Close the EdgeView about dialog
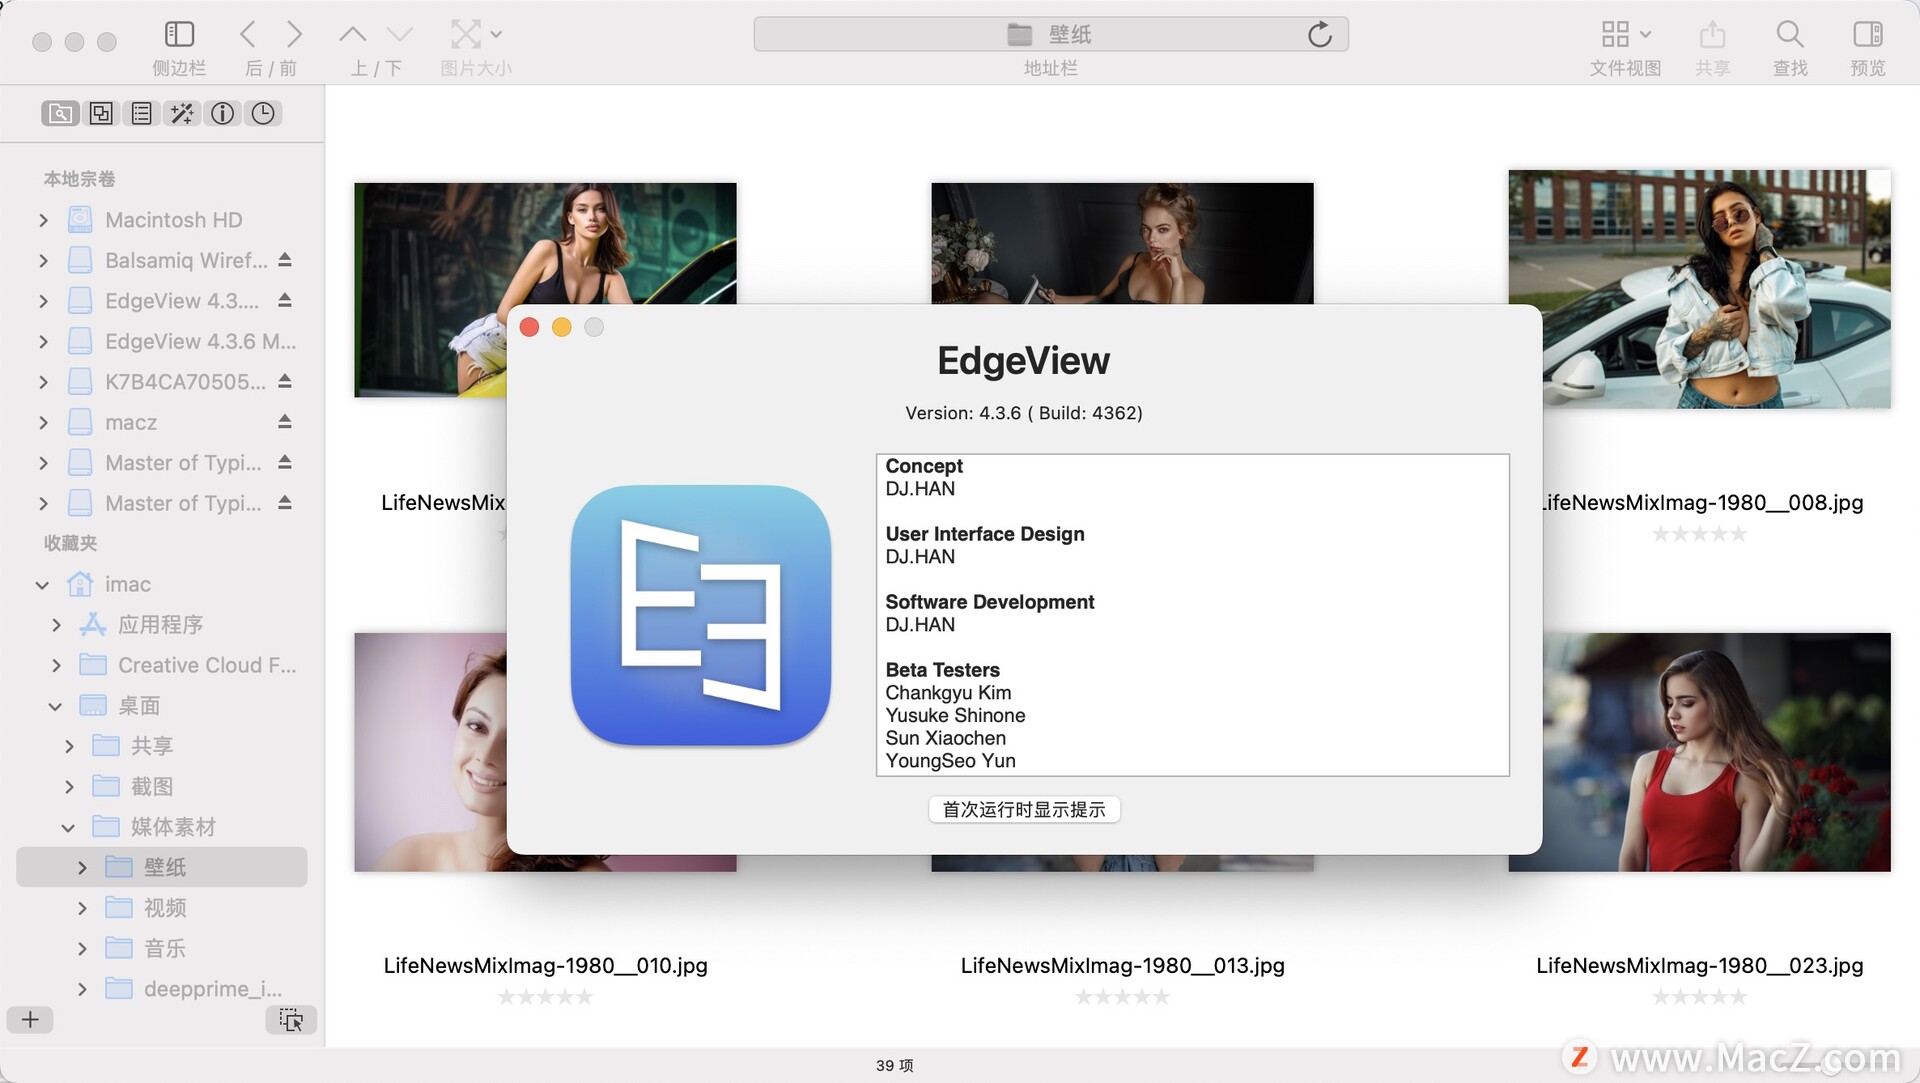Viewport: 1920px width, 1083px height. [x=530, y=327]
